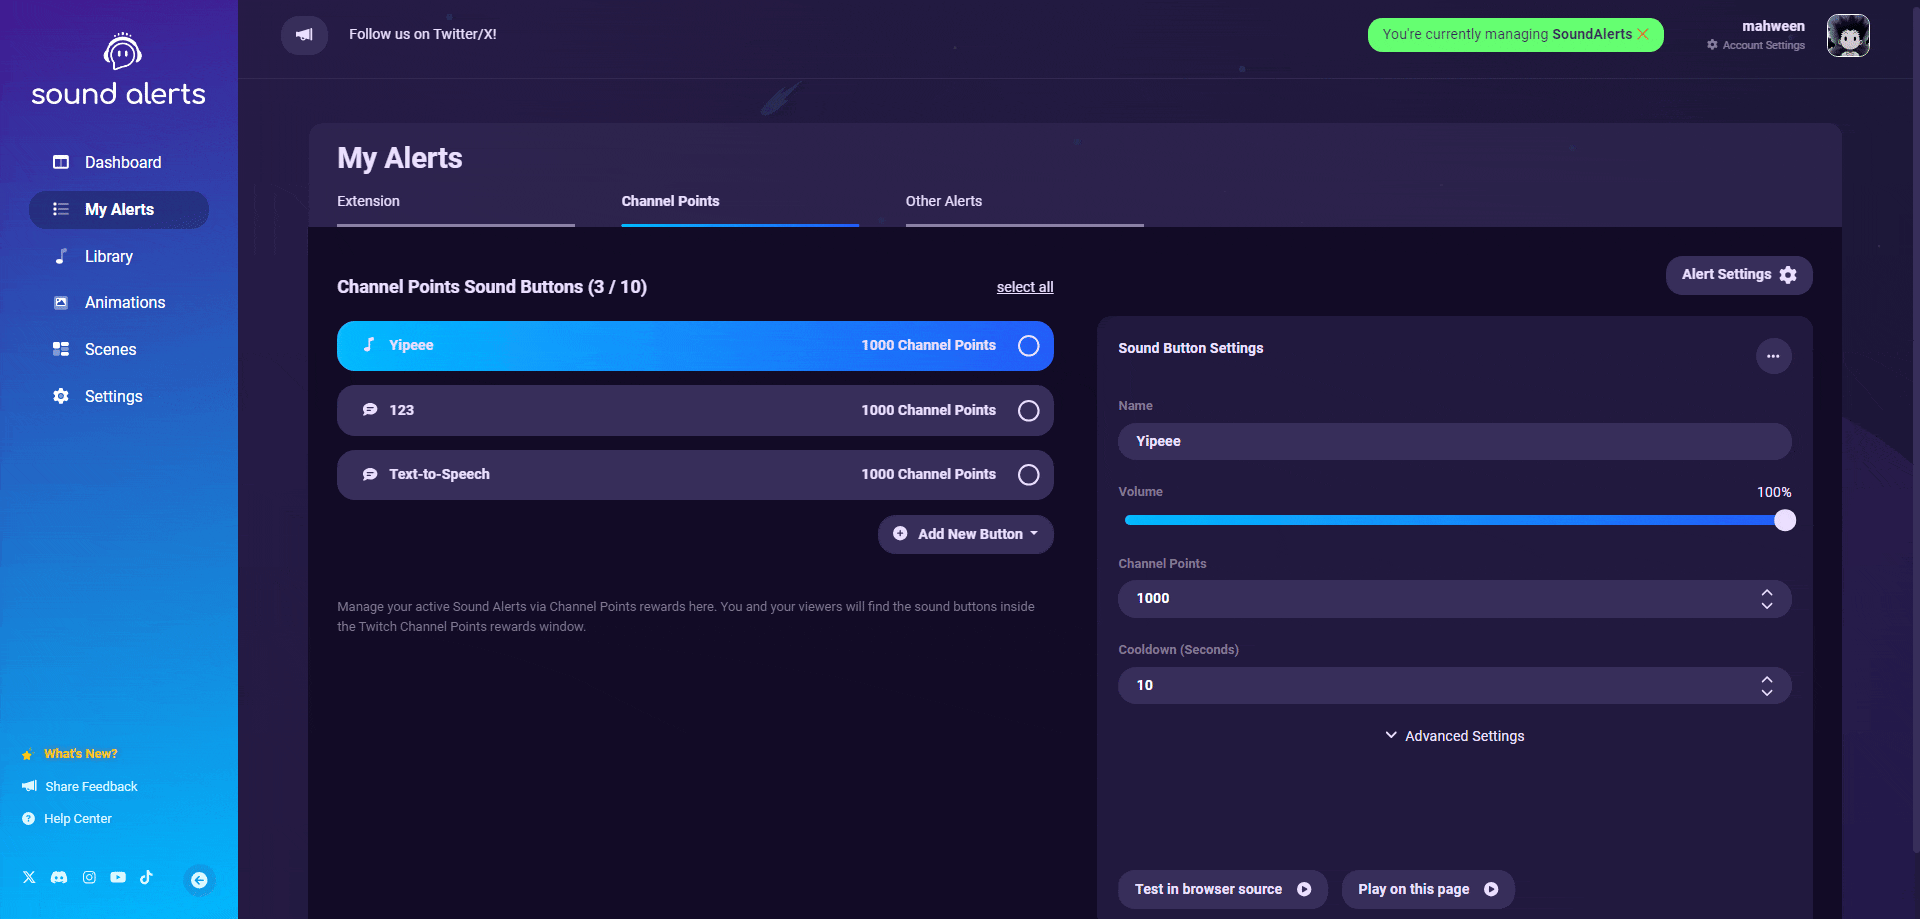This screenshot has height=919, width=1920.
Task: Select the Yipeee button radio circle
Action: (1028, 346)
